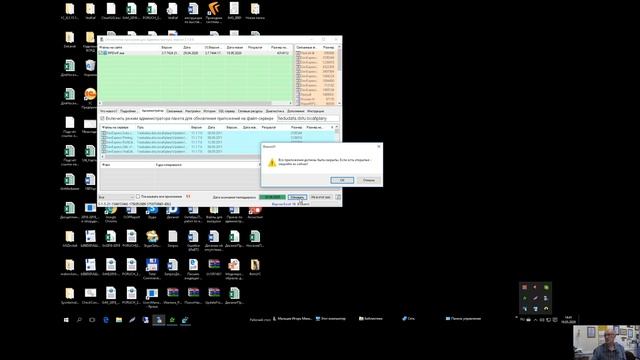Open taskbar Search magnifier
This screenshot has height=360, width=640.
click(x=79, y=320)
